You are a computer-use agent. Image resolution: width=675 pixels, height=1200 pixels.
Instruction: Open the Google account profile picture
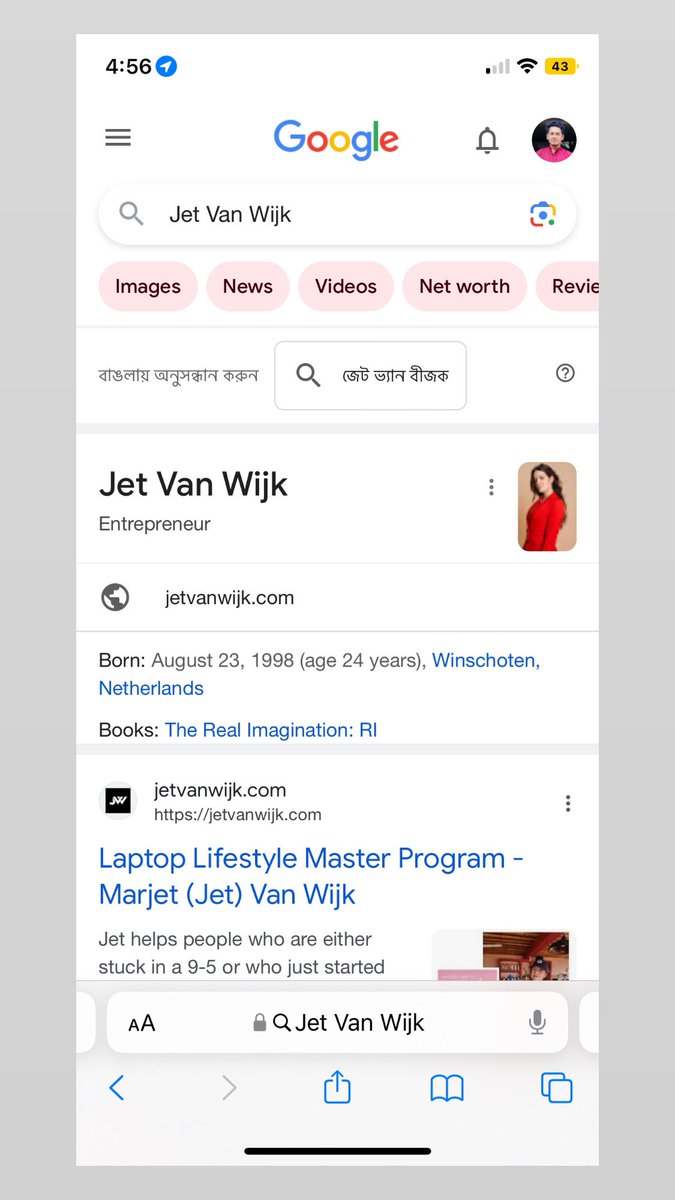[554, 140]
